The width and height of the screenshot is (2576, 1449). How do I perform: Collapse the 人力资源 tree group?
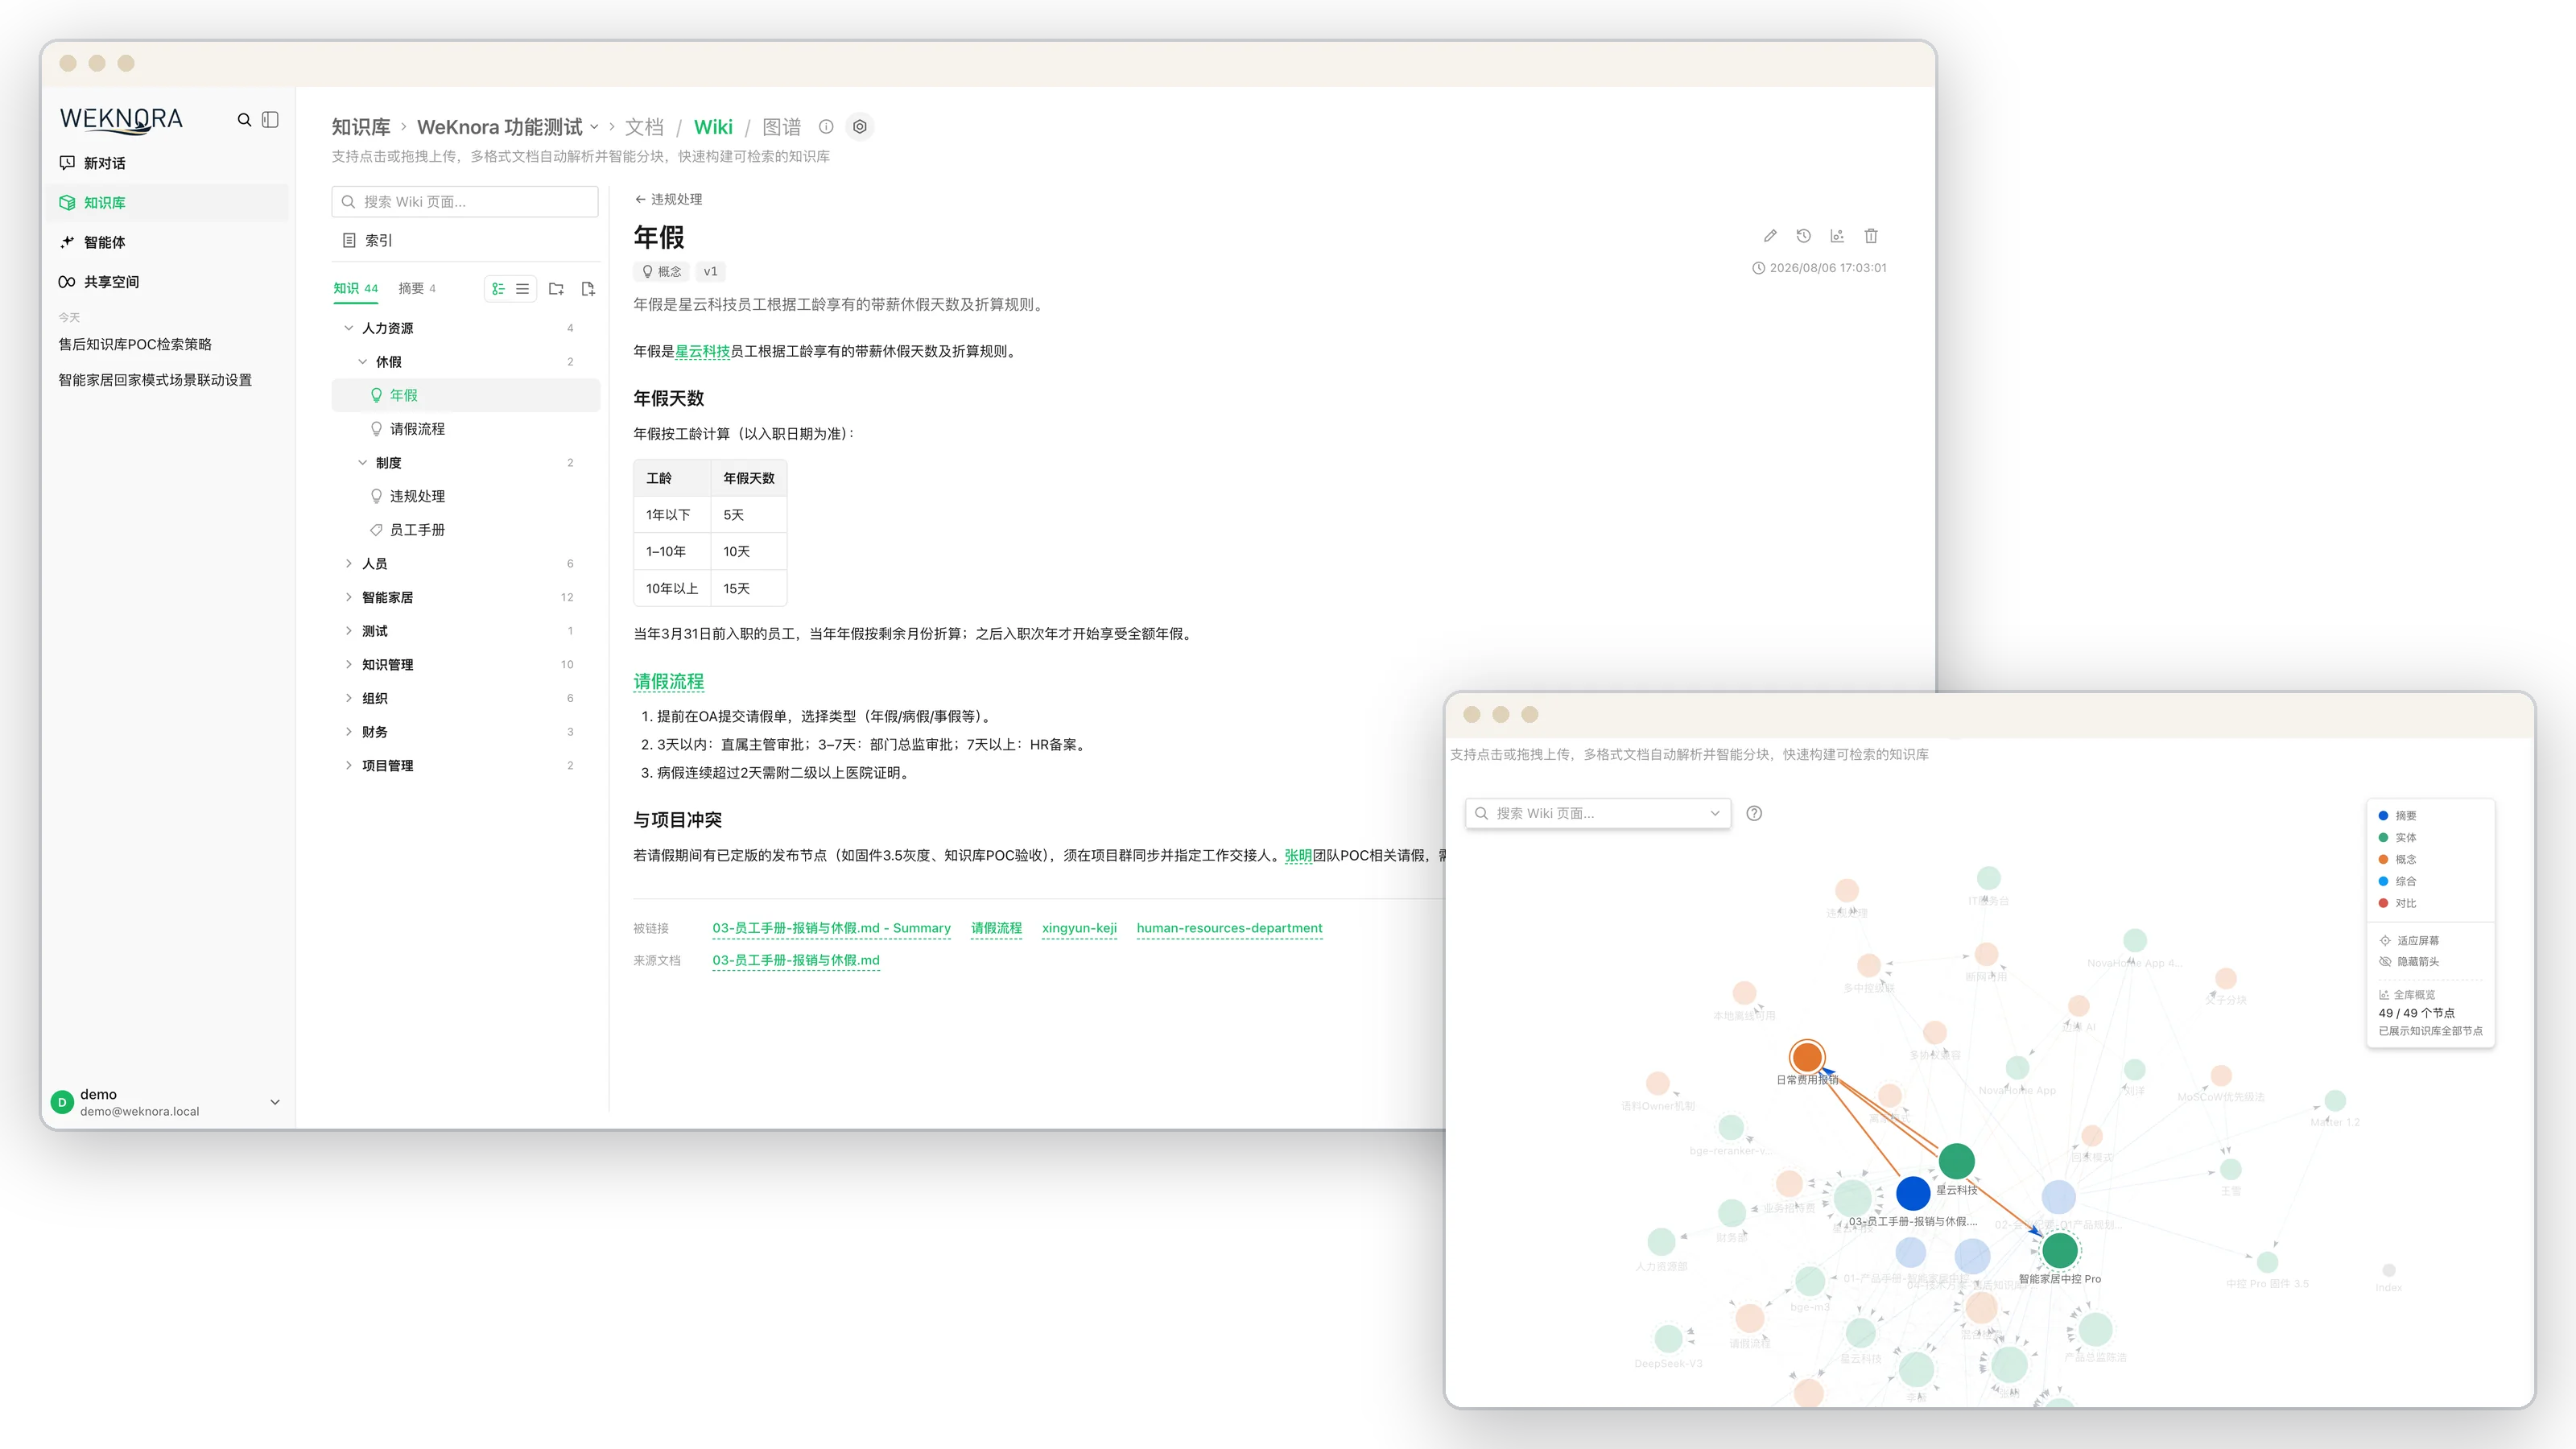[348, 328]
